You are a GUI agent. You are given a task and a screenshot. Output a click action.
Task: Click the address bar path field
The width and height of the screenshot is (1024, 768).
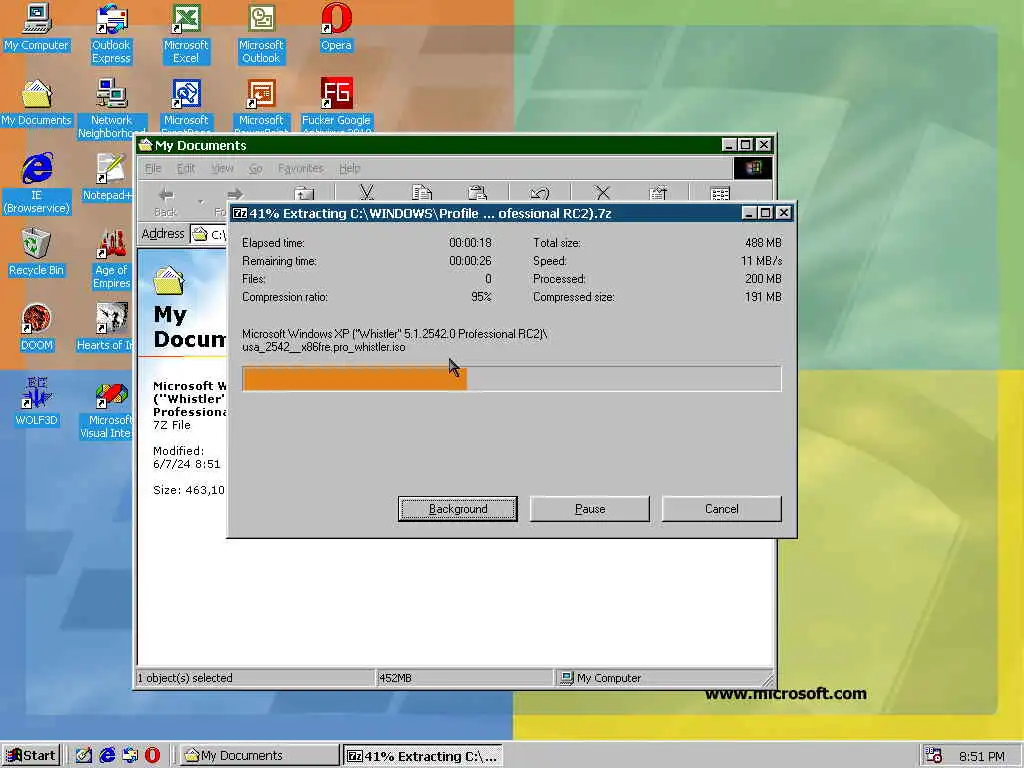tap(208, 234)
